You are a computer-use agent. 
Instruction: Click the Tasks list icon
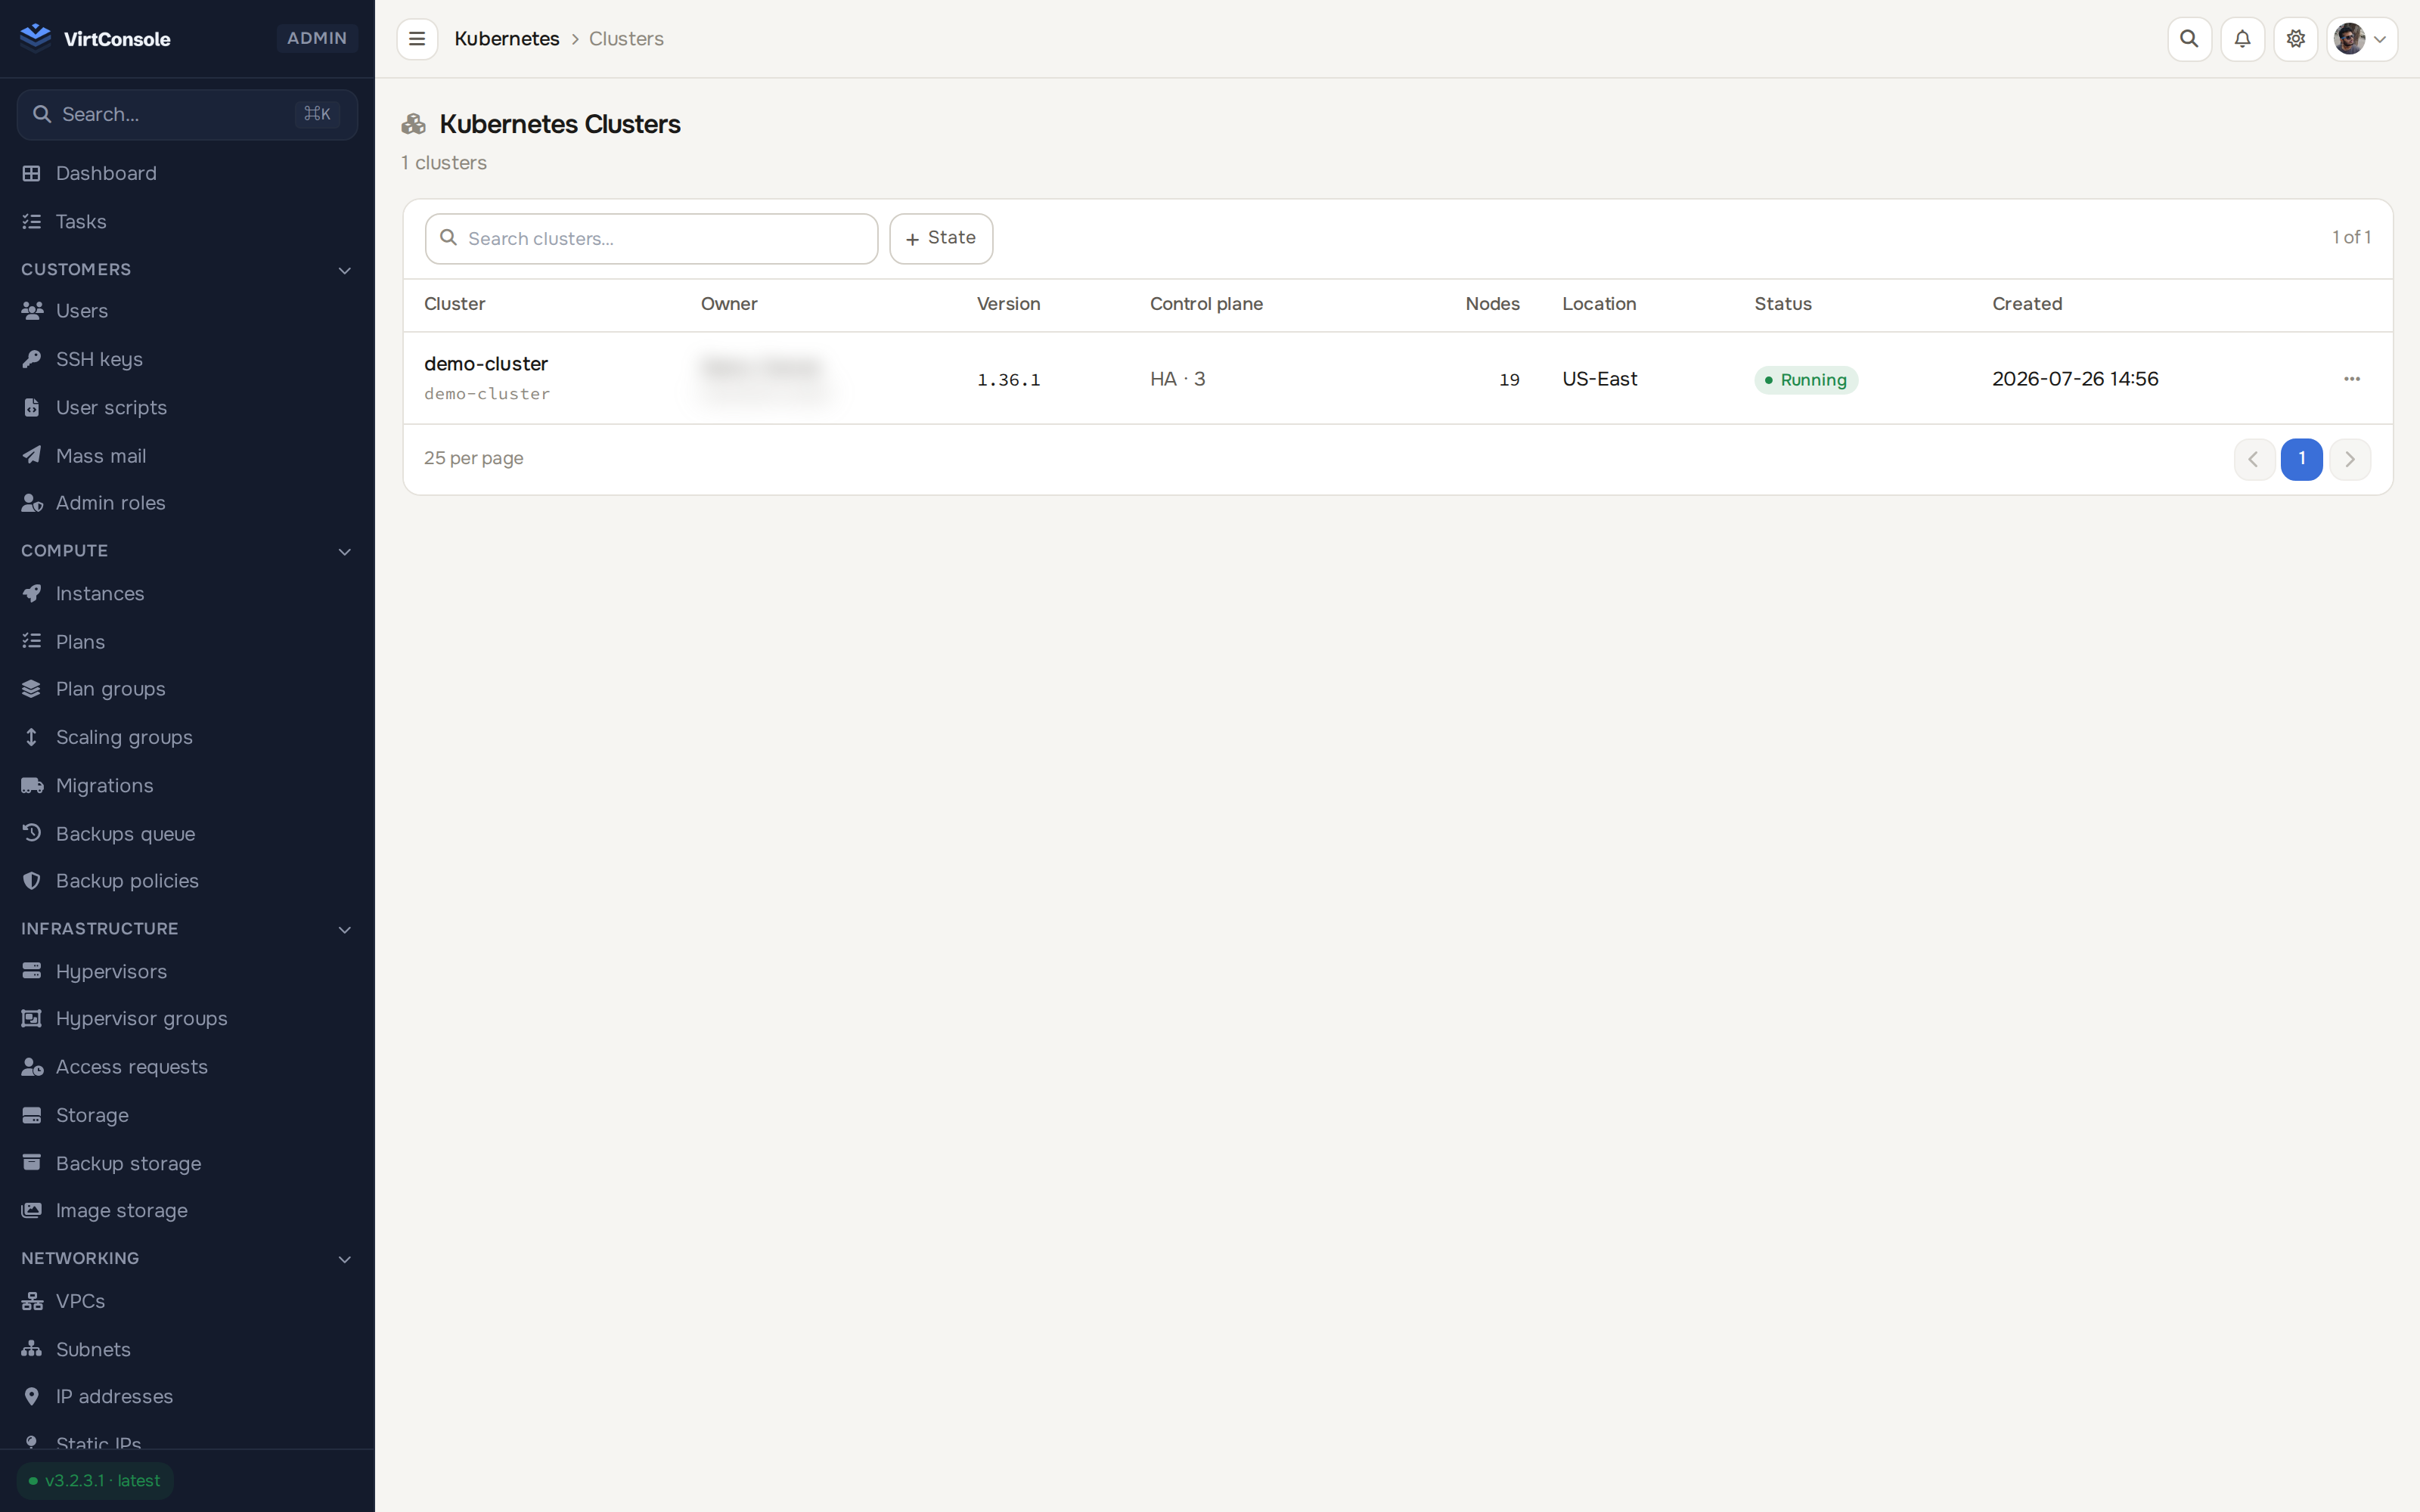[32, 221]
